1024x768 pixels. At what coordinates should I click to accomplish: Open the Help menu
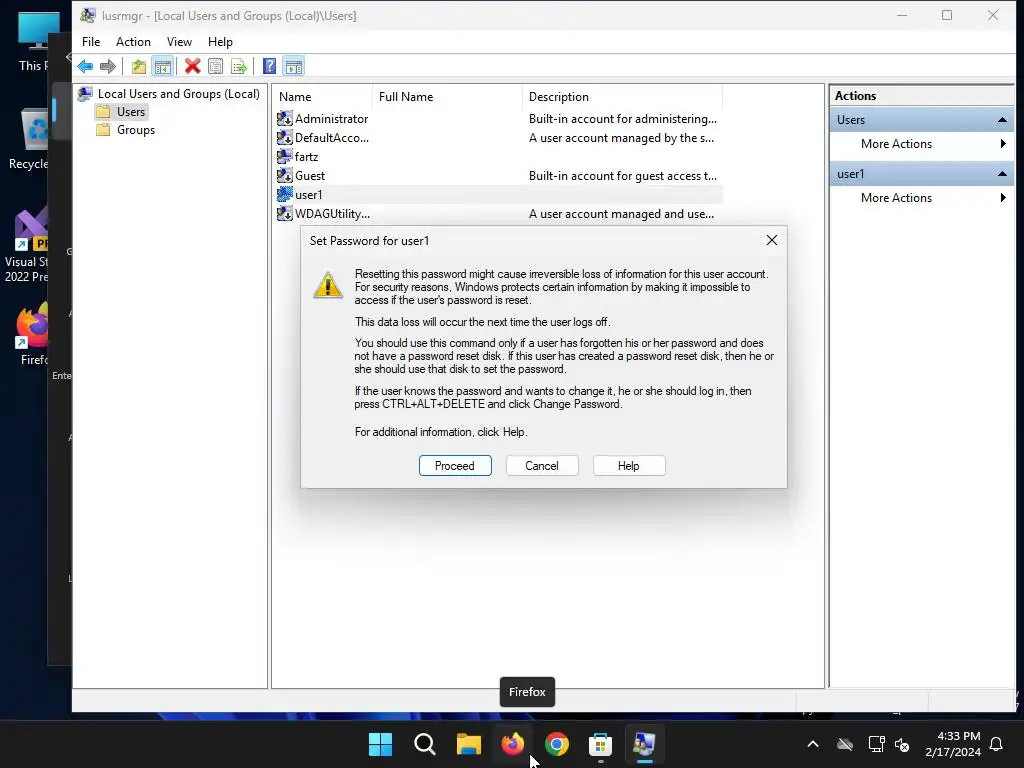click(x=220, y=42)
